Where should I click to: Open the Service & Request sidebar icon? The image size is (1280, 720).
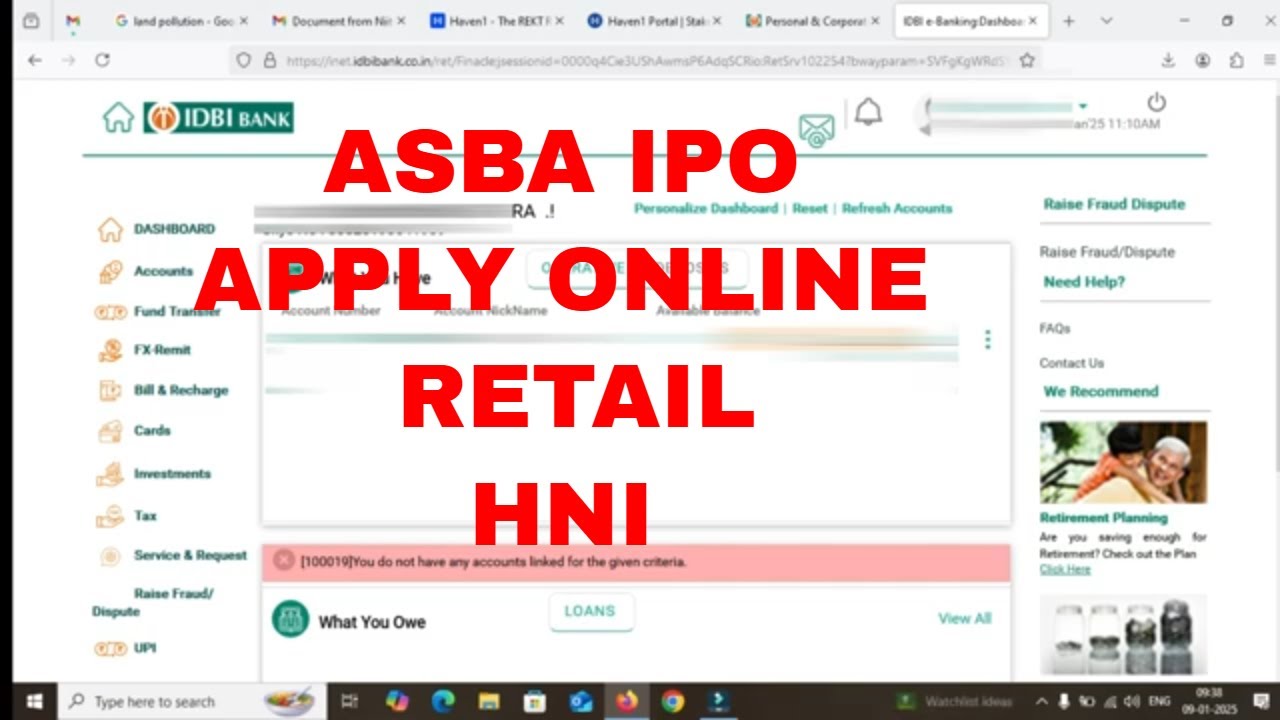pos(112,556)
